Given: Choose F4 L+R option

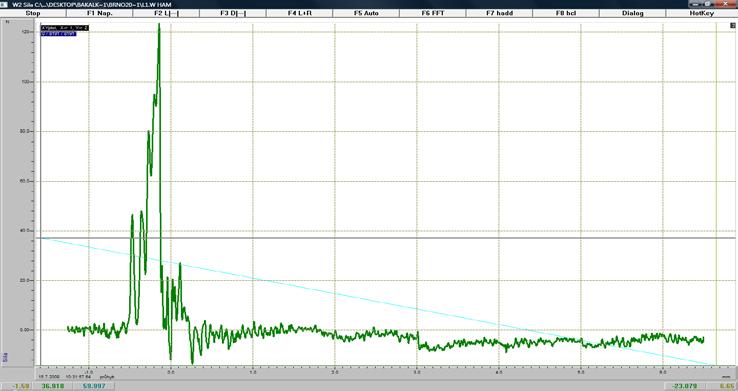Looking at the screenshot, I should (x=299, y=13).
